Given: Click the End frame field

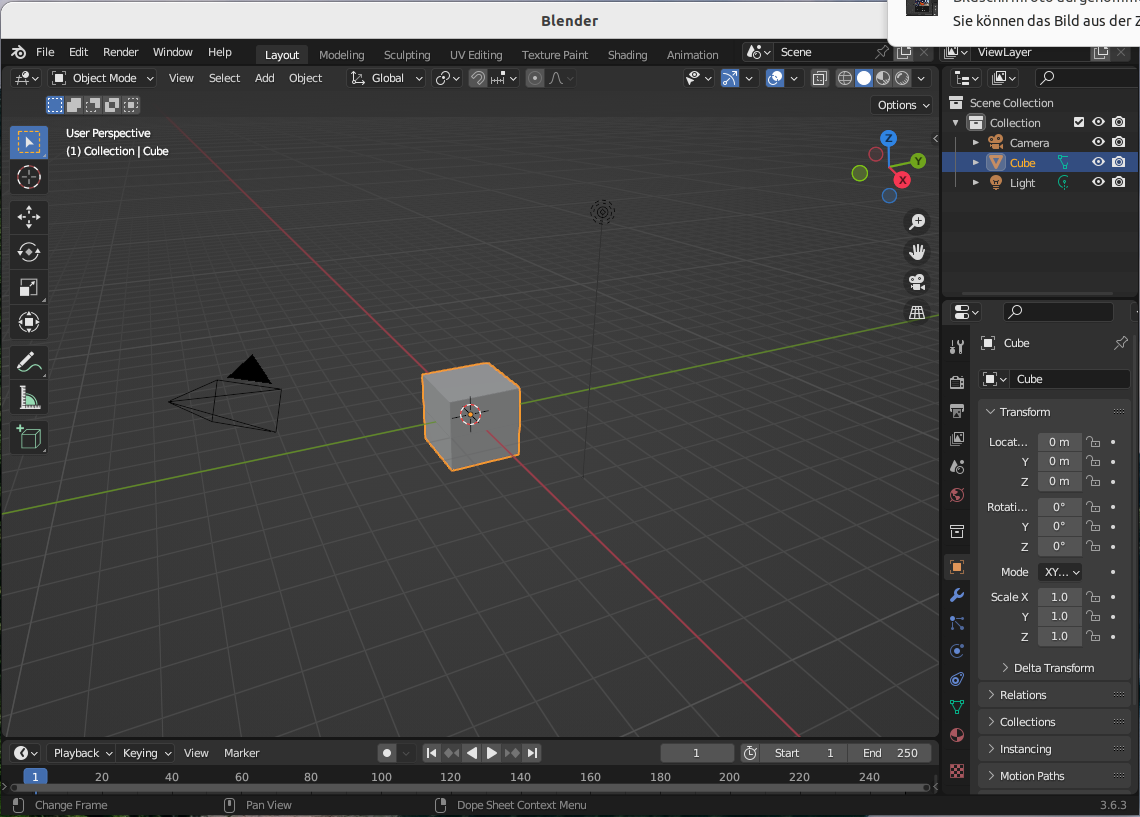Looking at the screenshot, I should (x=890, y=753).
